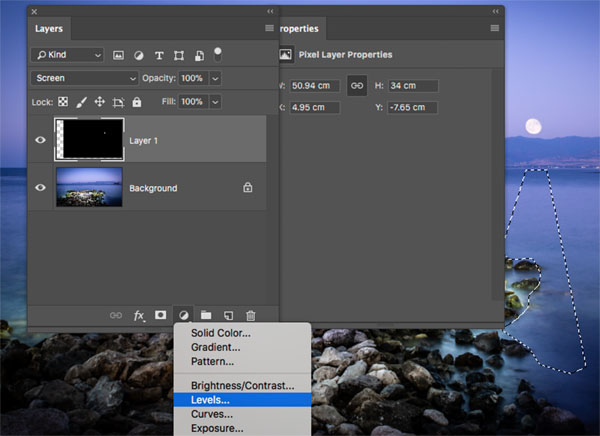Image resolution: width=600 pixels, height=436 pixels.
Task: Add a layer mask
Action: pos(160,315)
